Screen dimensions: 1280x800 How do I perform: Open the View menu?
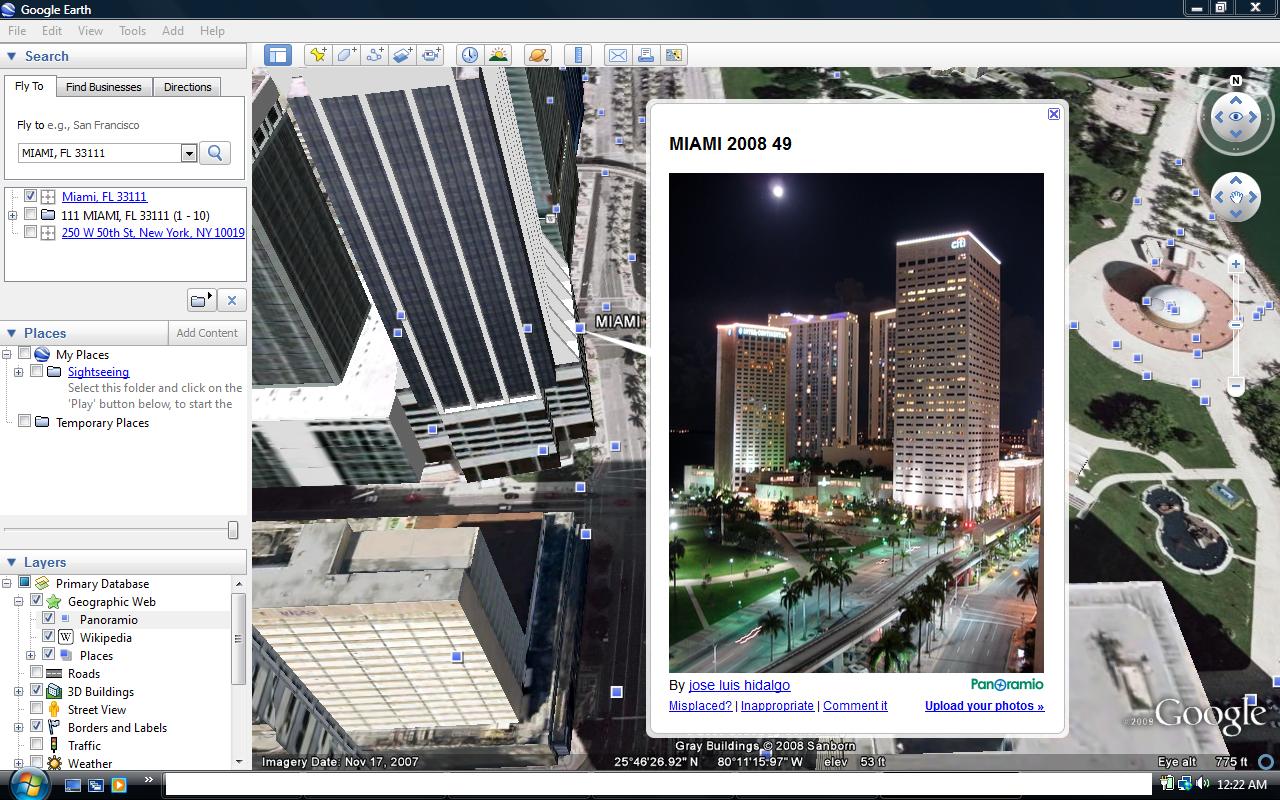pyautogui.click(x=90, y=31)
